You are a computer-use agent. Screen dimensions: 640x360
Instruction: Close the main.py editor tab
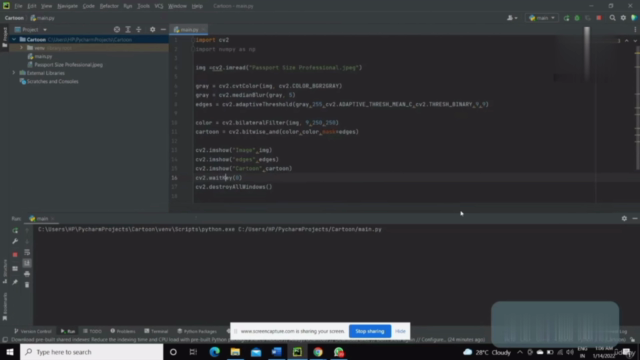click(x=203, y=29)
